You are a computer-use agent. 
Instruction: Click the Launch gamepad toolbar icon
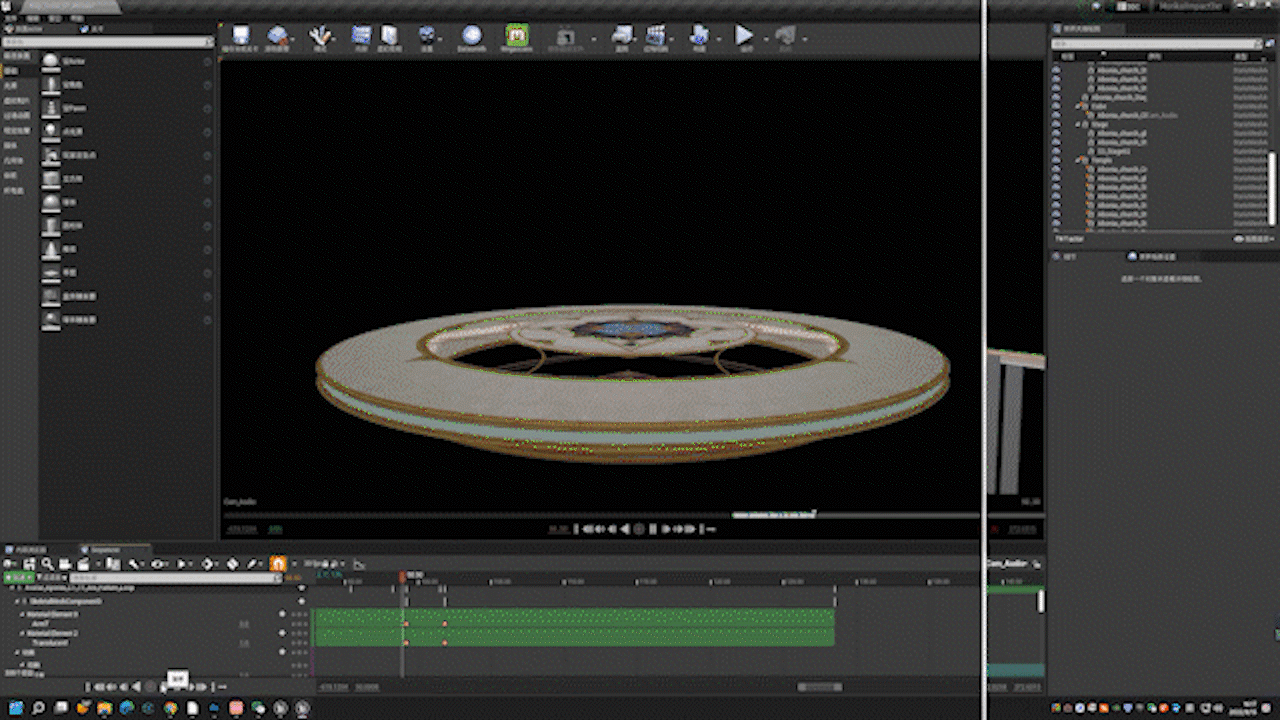785,37
